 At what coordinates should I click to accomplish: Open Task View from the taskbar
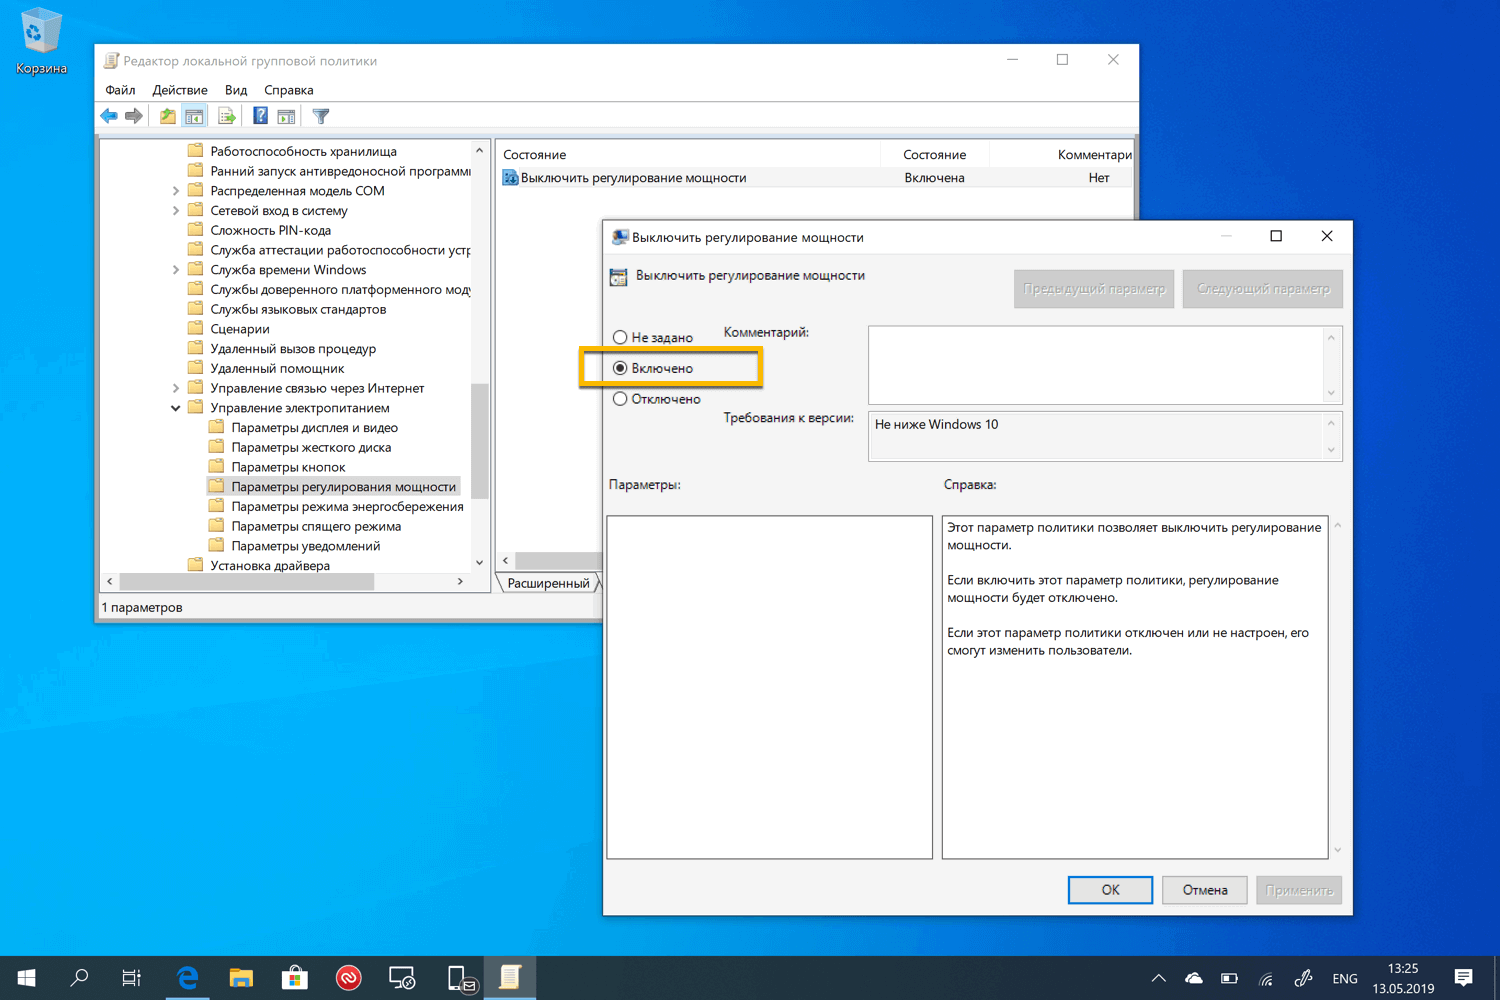[131, 978]
